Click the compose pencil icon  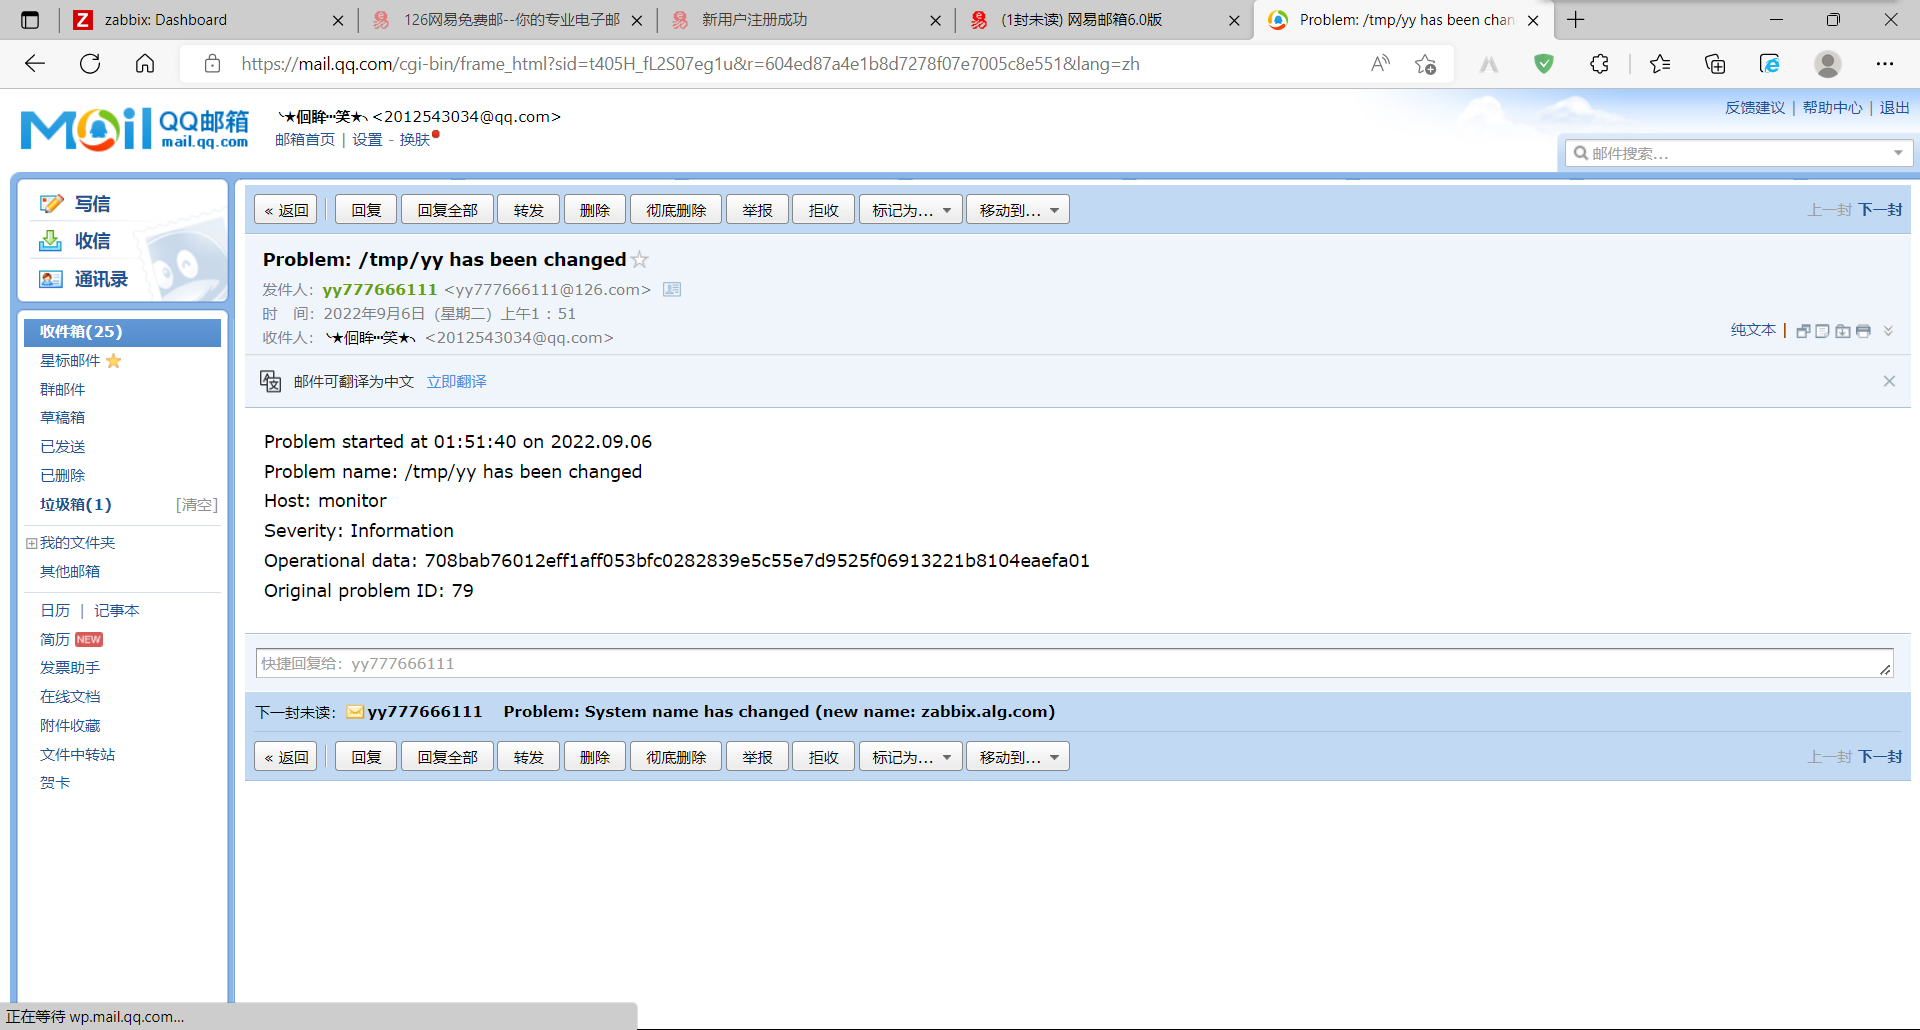[51, 204]
